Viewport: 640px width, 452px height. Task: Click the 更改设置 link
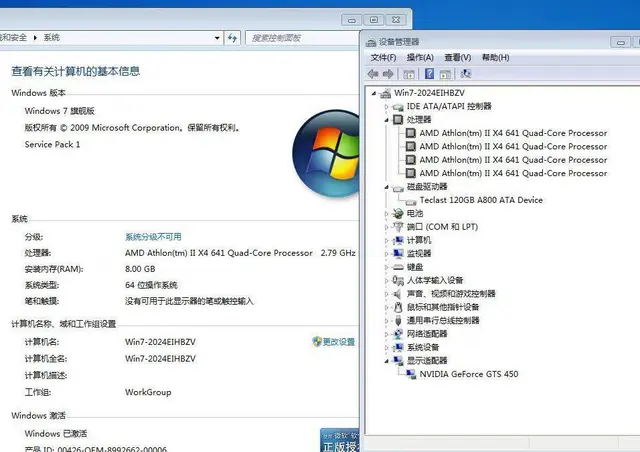coord(338,342)
